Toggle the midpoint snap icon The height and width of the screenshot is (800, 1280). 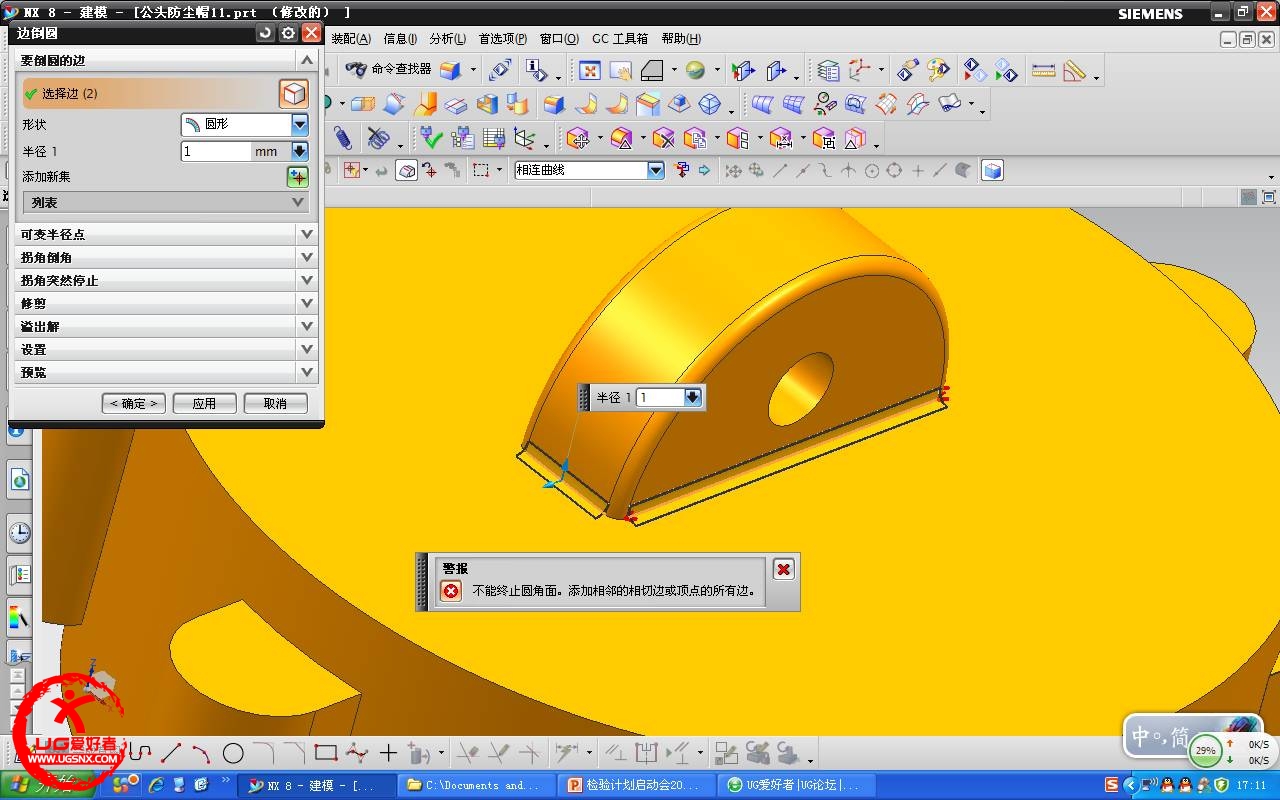[x=802, y=171]
